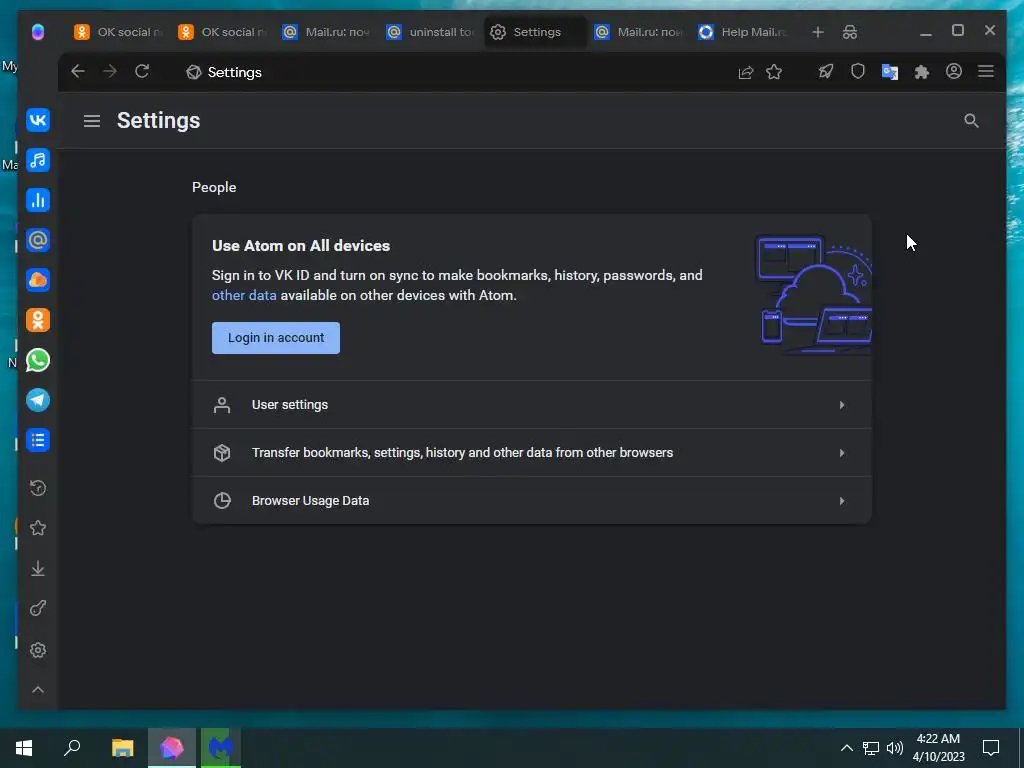Image resolution: width=1024 pixels, height=768 pixels.
Task: Click the Atom browser taskbar icon
Action: [172, 748]
